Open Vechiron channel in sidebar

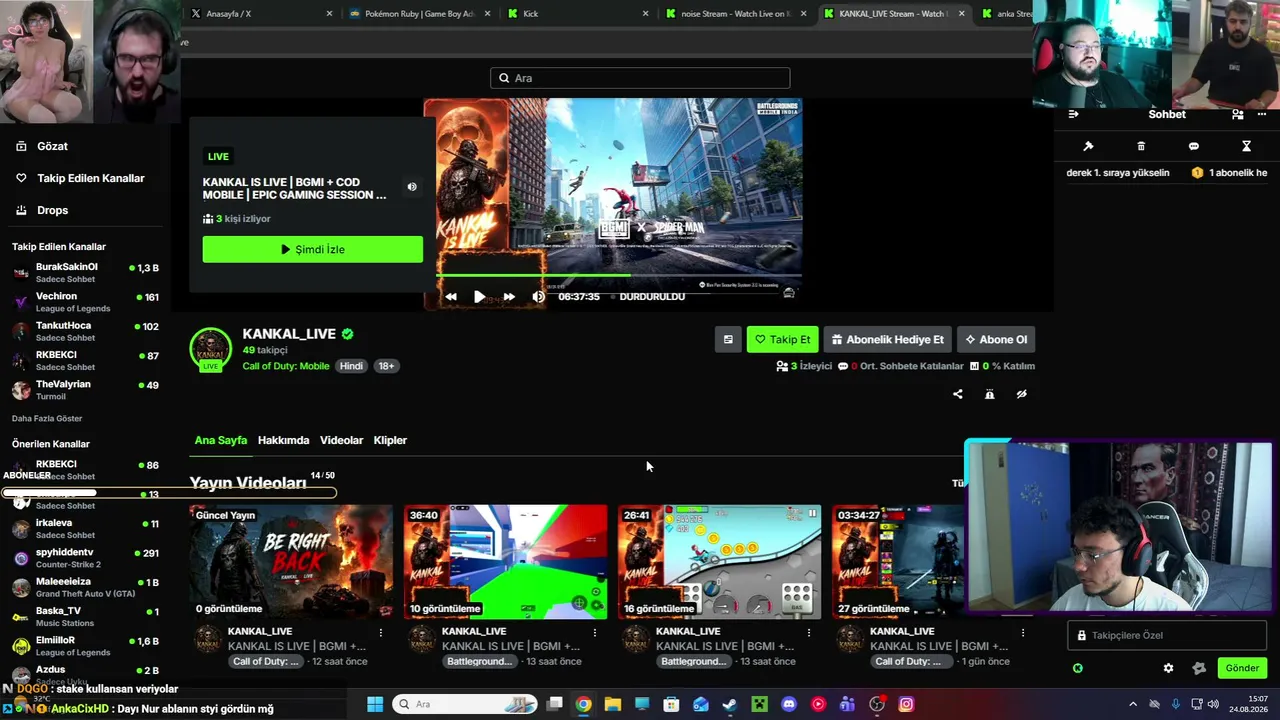[85, 302]
